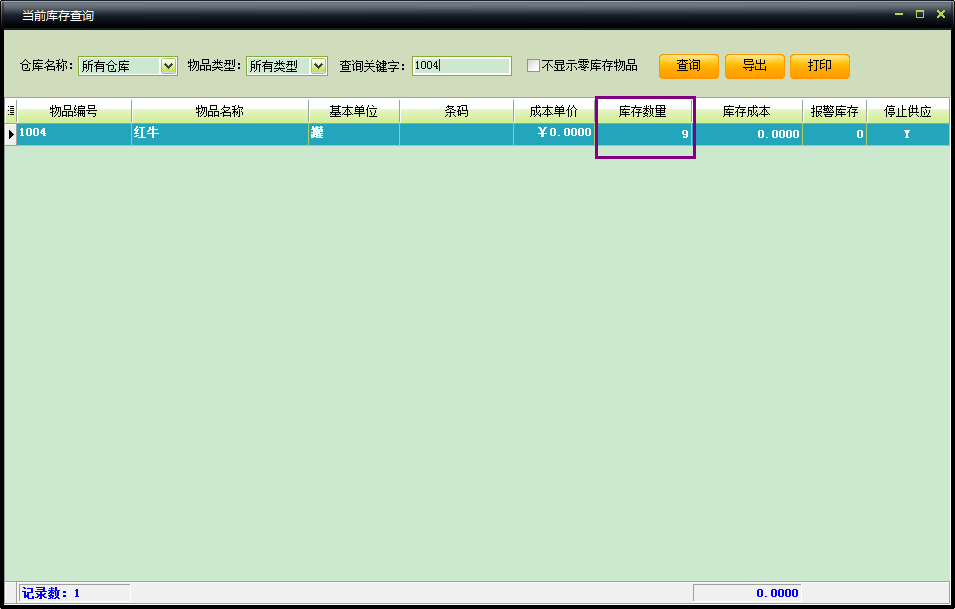Image resolution: width=955 pixels, height=609 pixels.
Task: Select the row indicator arrow for 1004
Action: pyautogui.click(x=11, y=134)
